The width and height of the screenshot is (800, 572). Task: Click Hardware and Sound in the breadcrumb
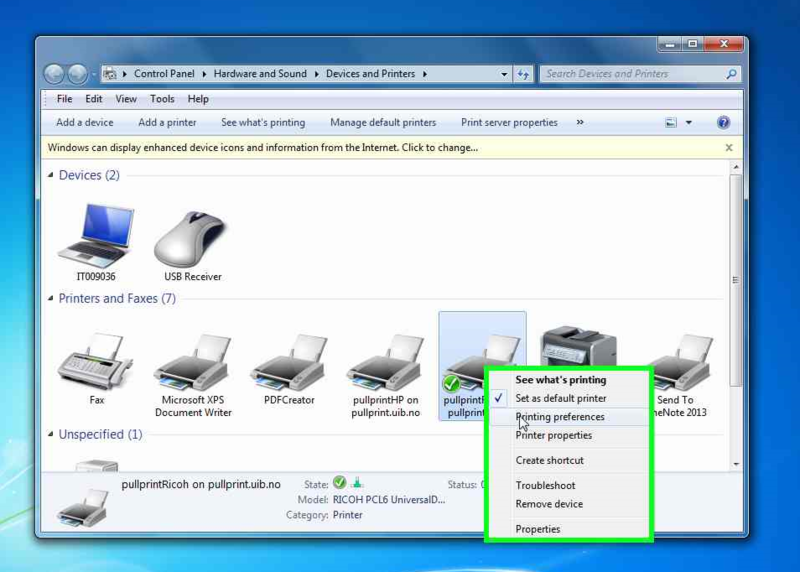tap(260, 74)
